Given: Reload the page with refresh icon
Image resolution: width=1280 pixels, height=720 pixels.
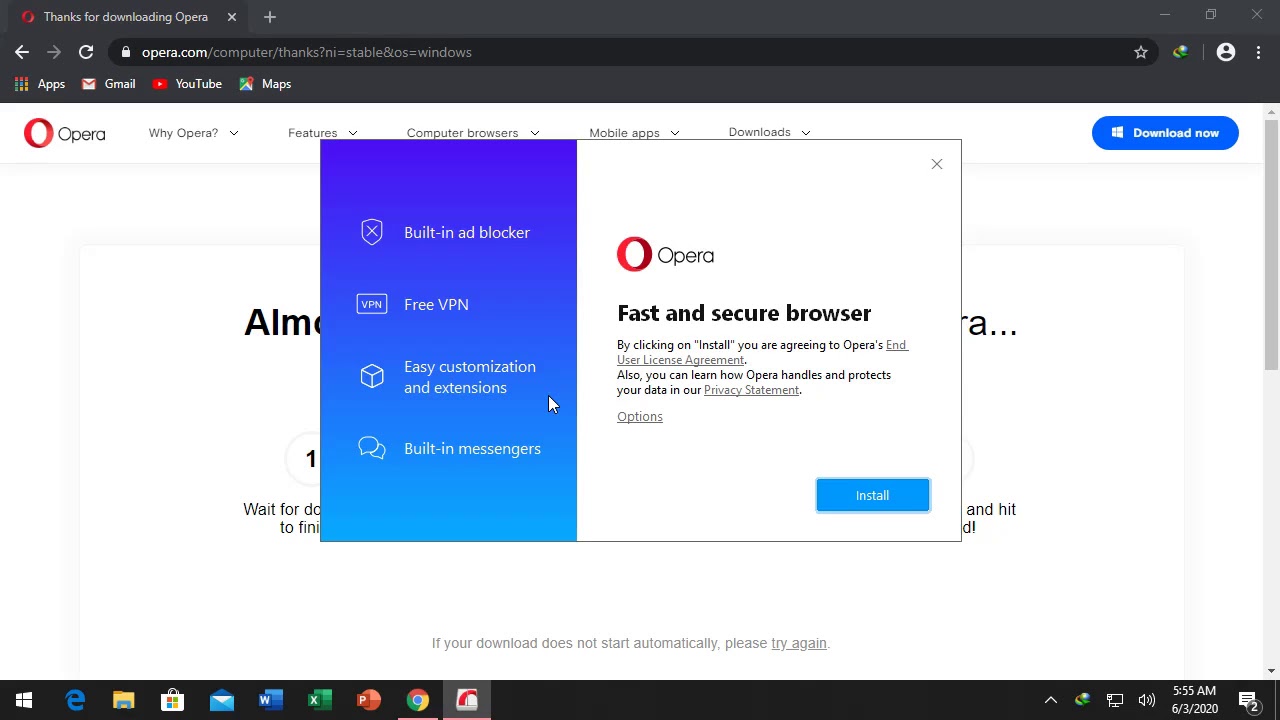Looking at the screenshot, I should click(86, 52).
